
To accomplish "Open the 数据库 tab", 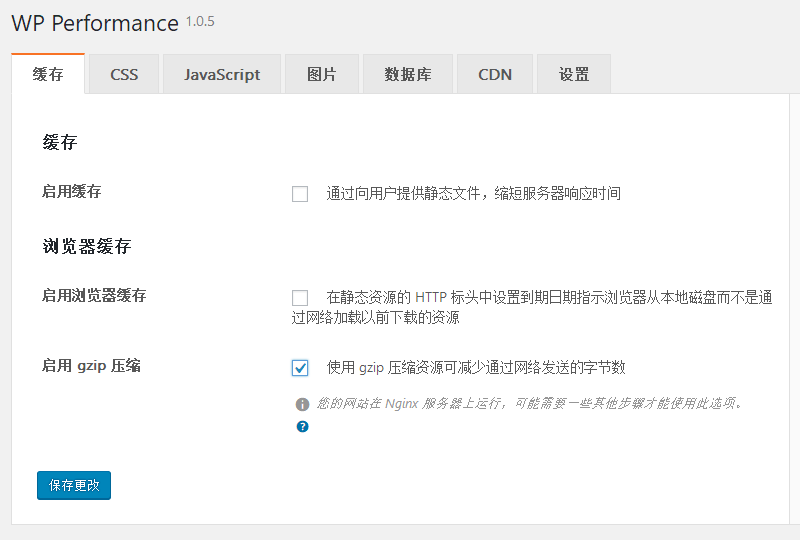I will [x=407, y=75].
